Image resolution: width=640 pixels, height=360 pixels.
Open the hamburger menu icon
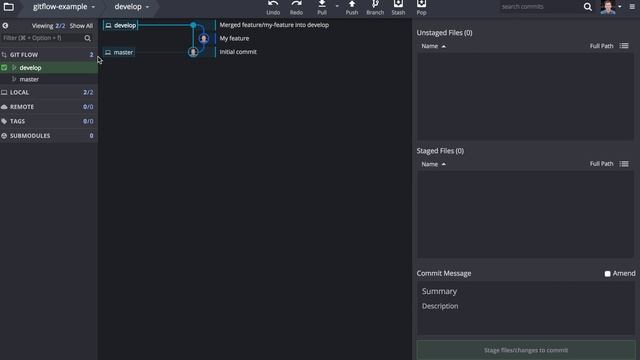632,7
